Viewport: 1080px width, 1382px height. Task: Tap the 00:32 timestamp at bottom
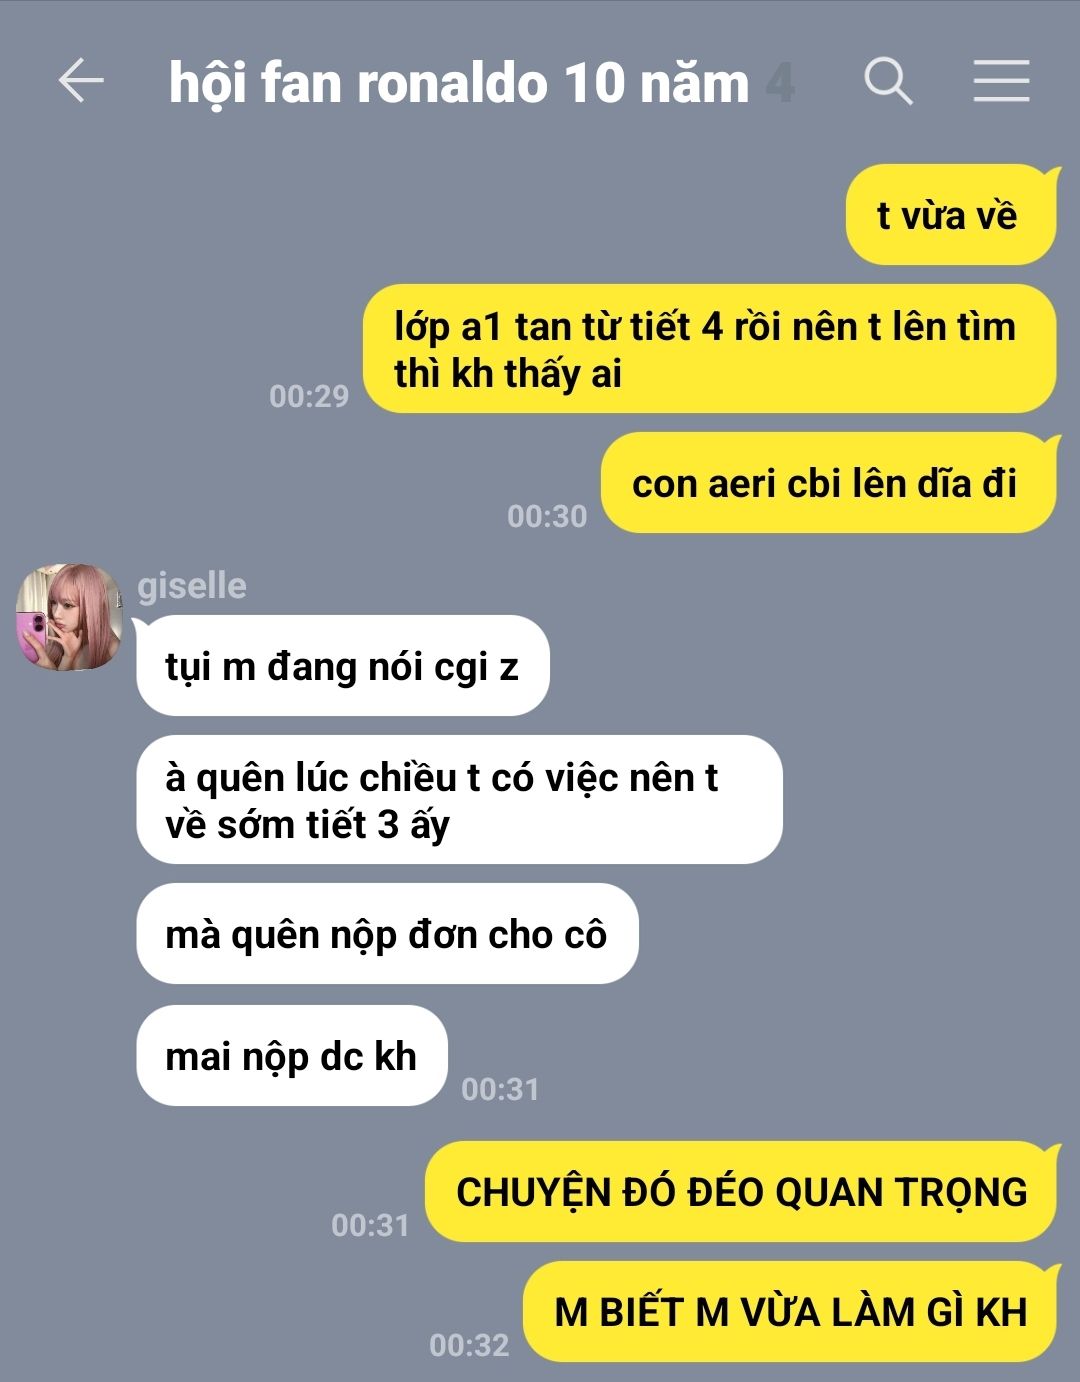[x=469, y=1345]
